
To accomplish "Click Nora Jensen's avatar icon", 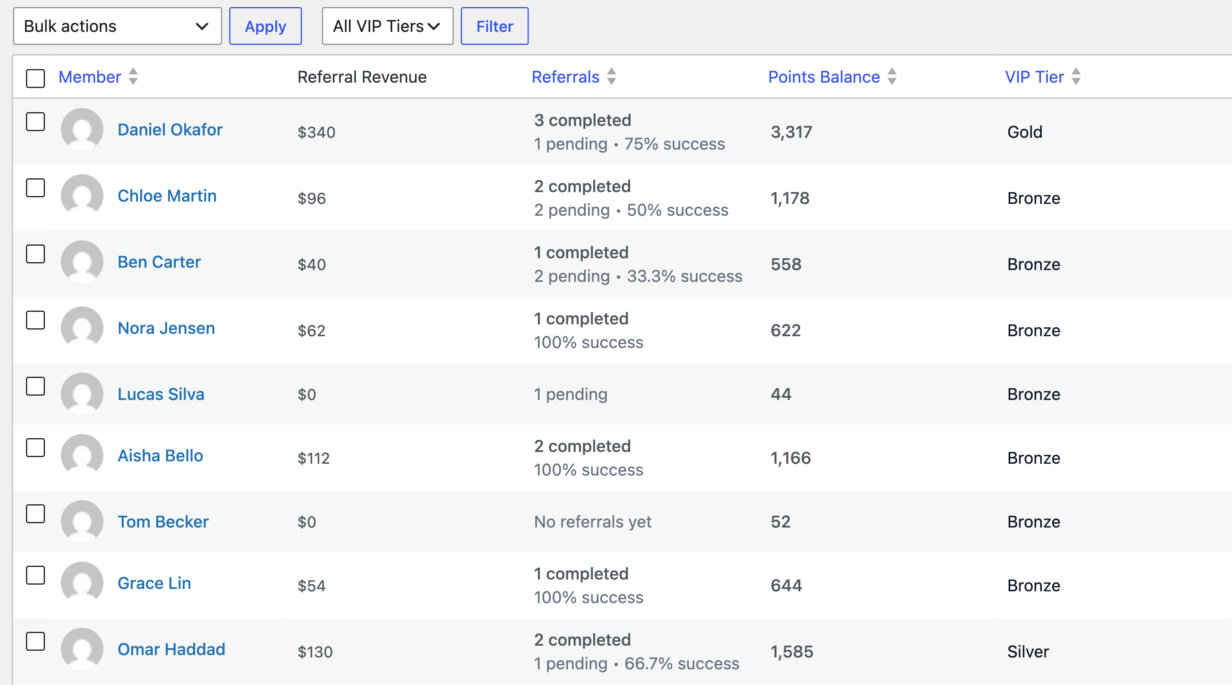I will [x=82, y=329].
